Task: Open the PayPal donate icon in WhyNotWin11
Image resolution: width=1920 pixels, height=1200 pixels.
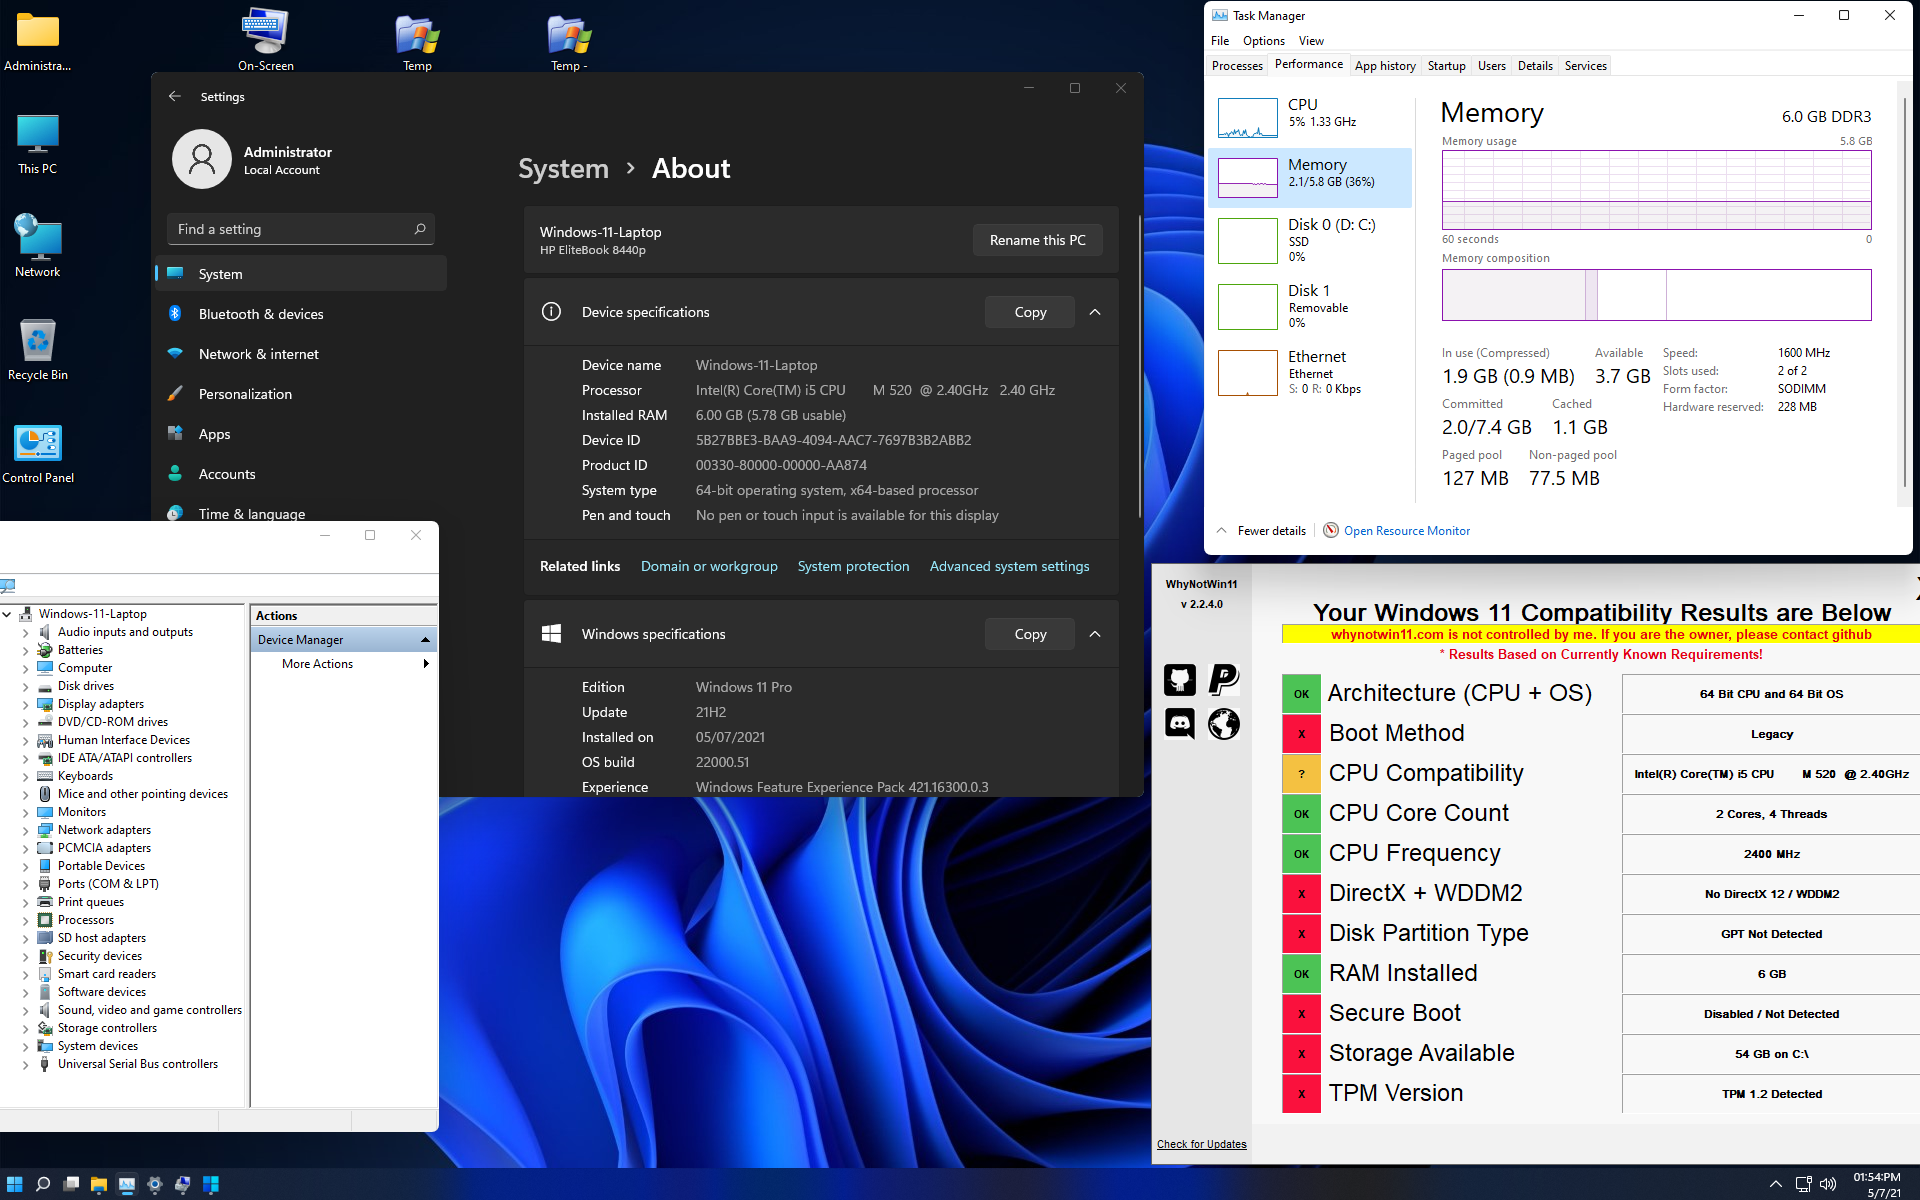Action: click(1224, 680)
